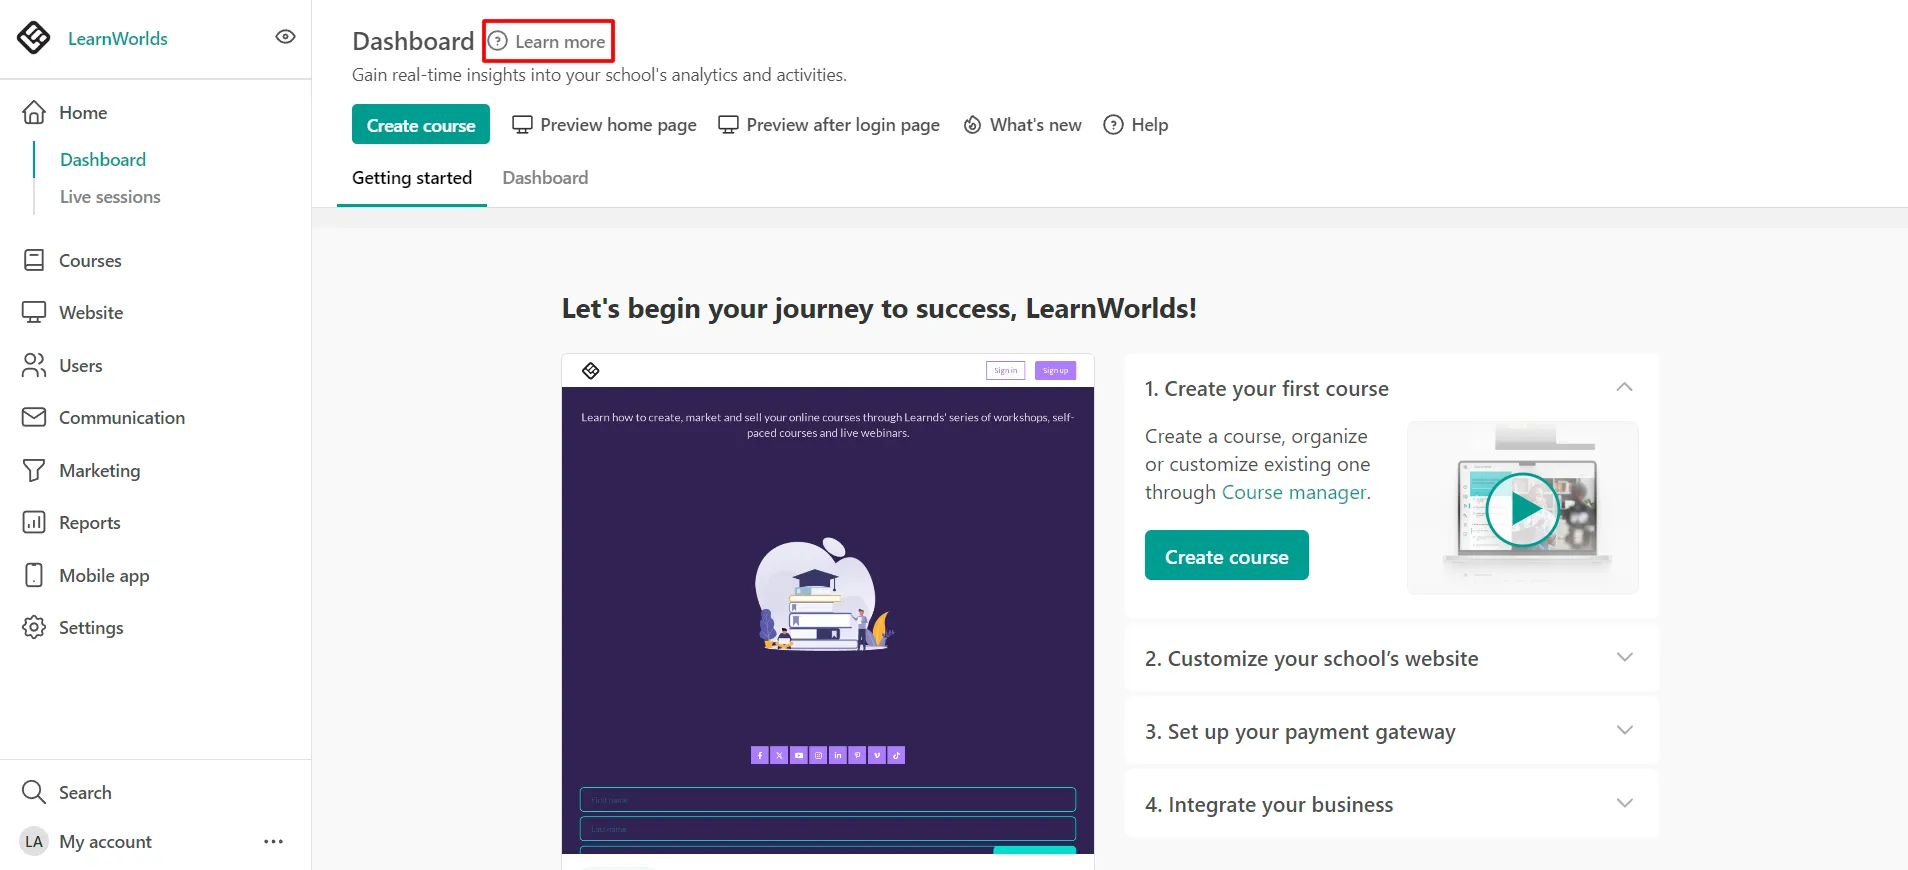Open Reports in the sidebar
The width and height of the screenshot is (1908, 870).
click(x=89, y=523)
